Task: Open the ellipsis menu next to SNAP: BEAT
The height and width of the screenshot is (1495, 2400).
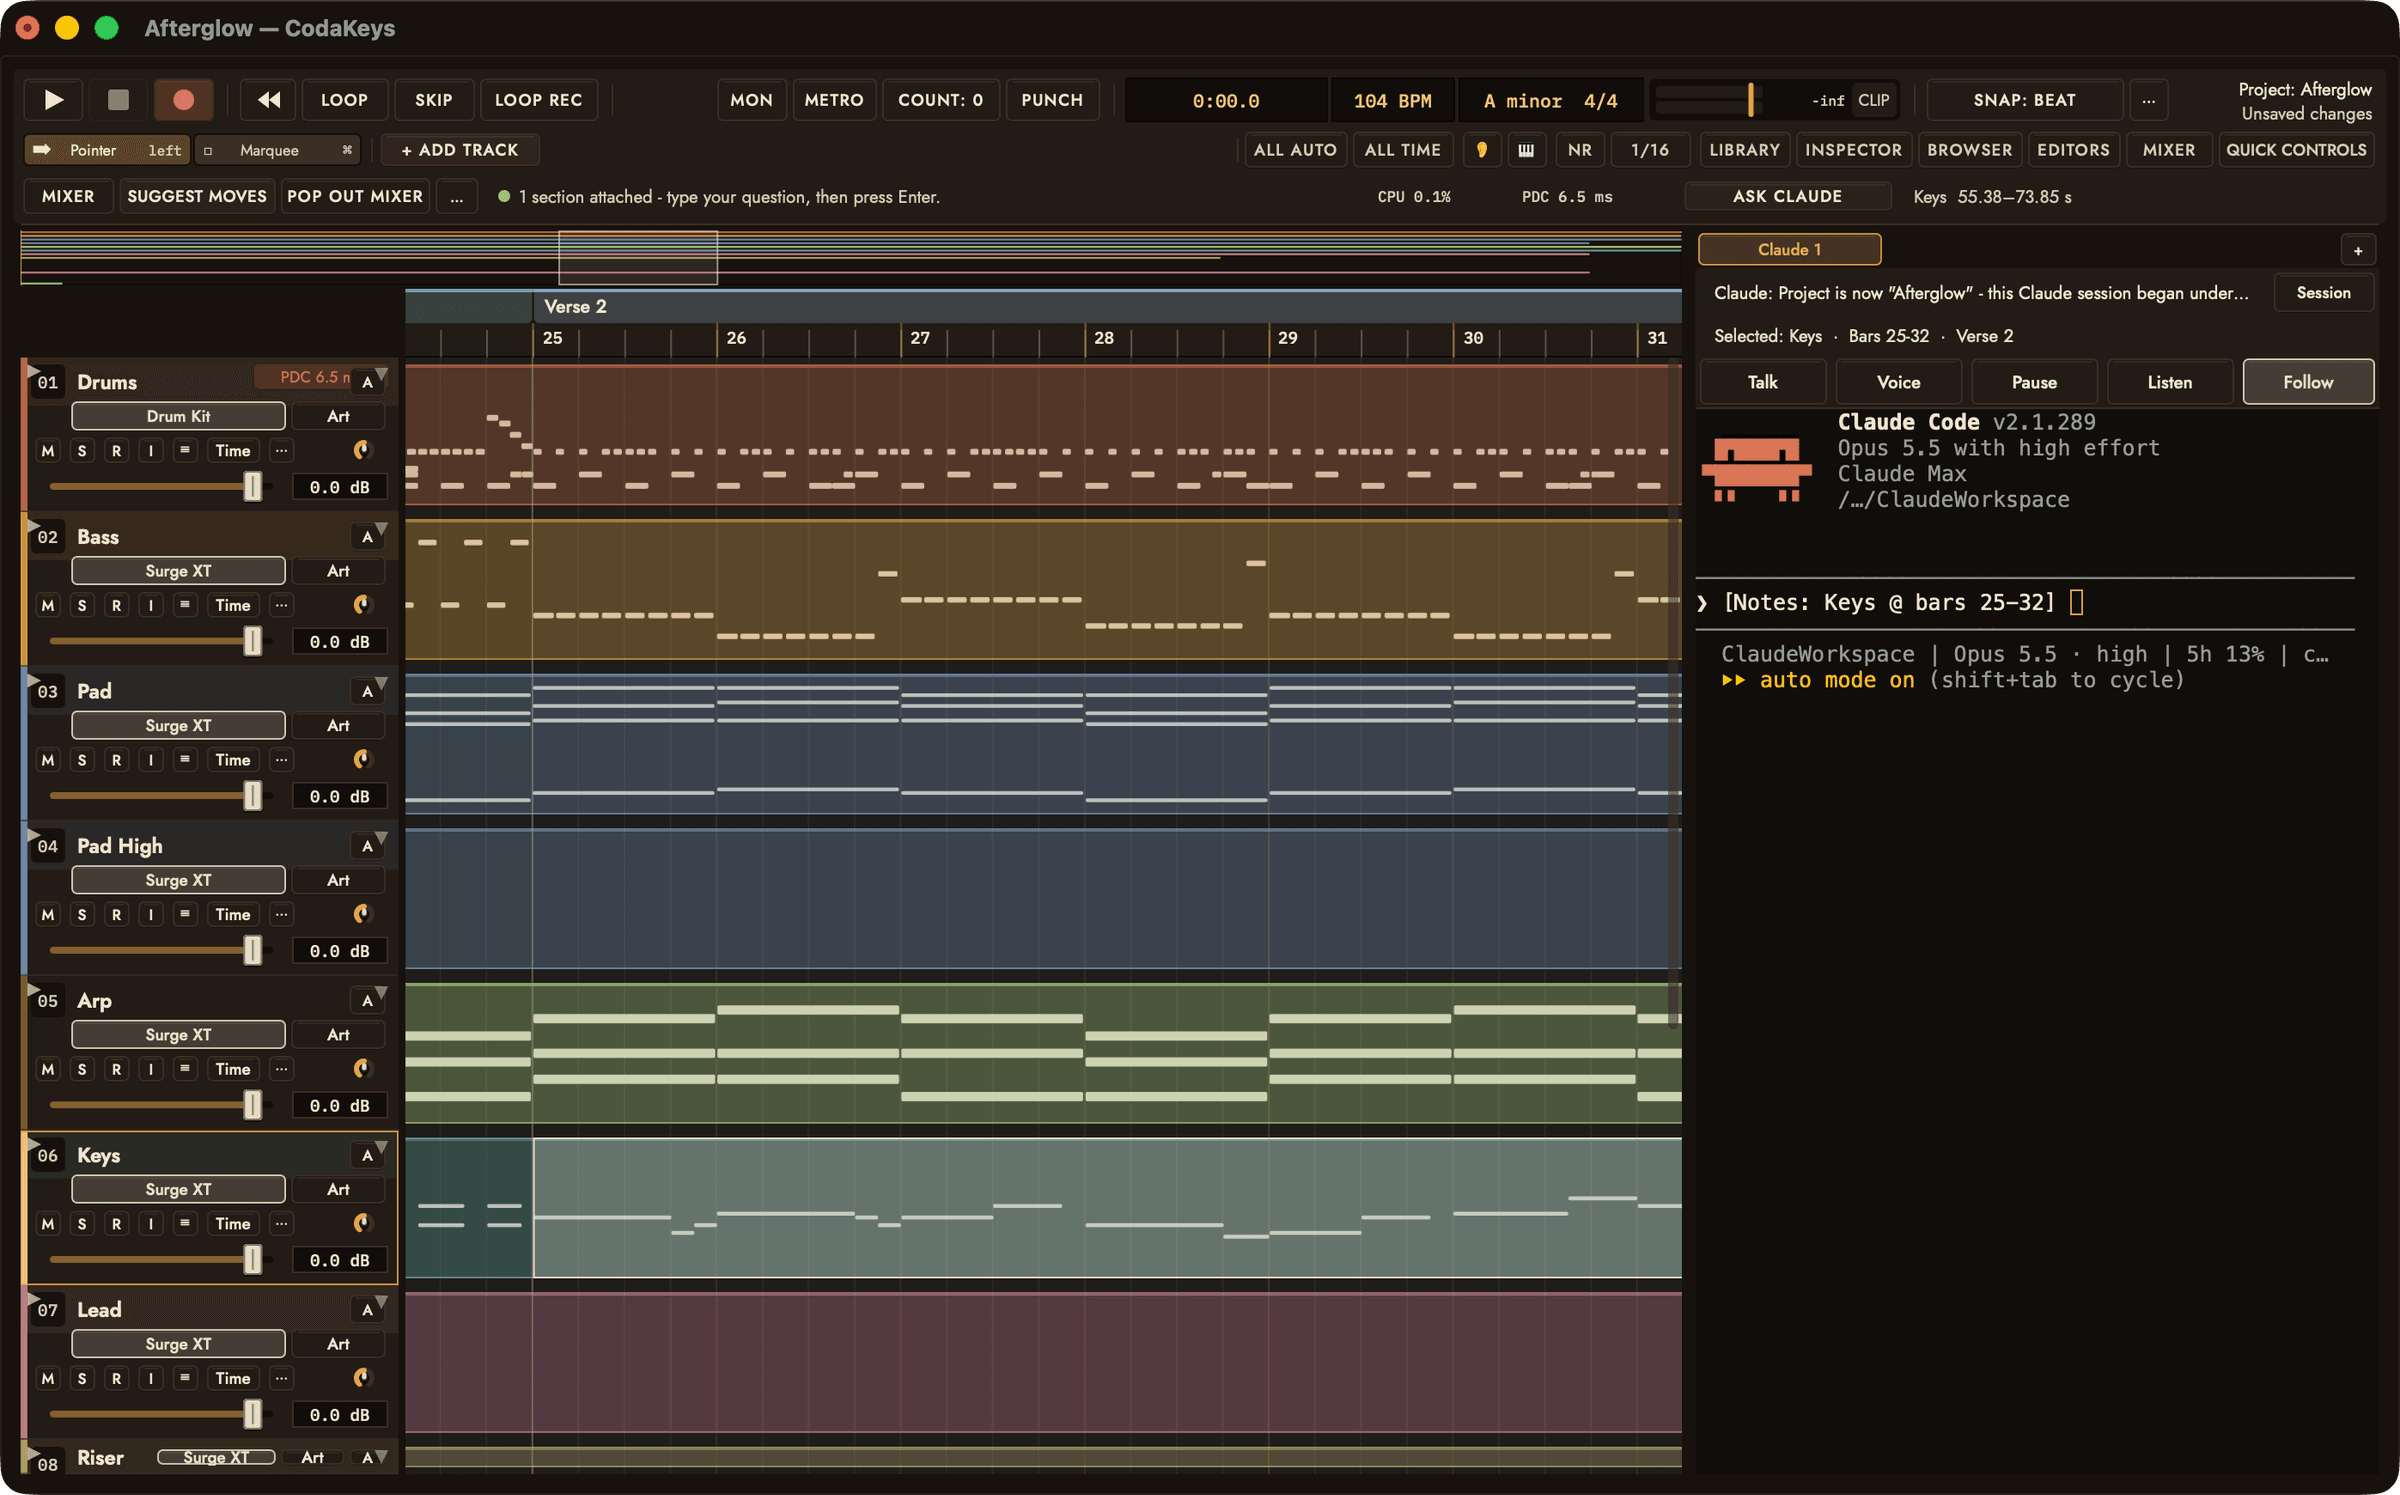Action: pos(2148,100)
